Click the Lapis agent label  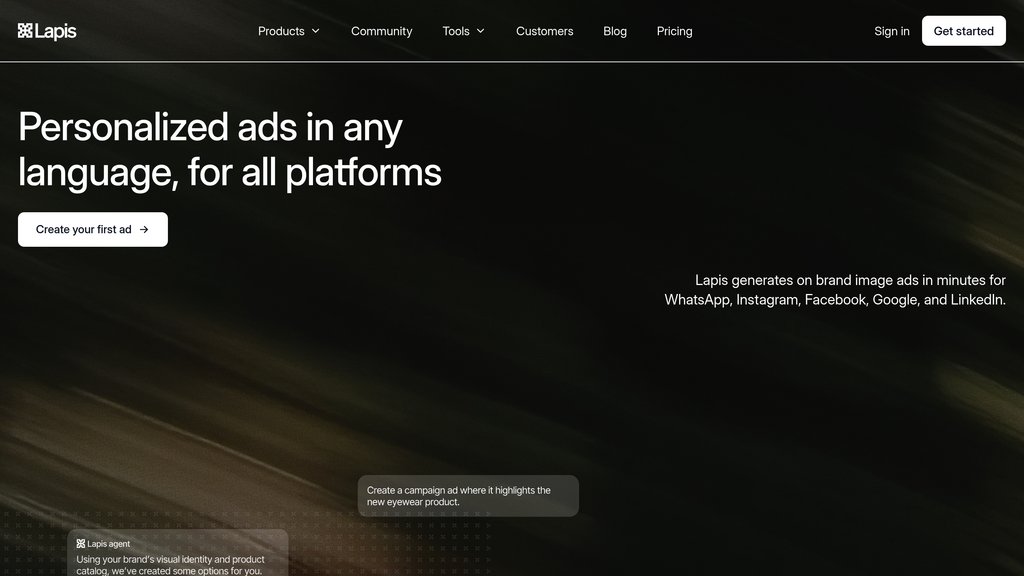point(109,544)
